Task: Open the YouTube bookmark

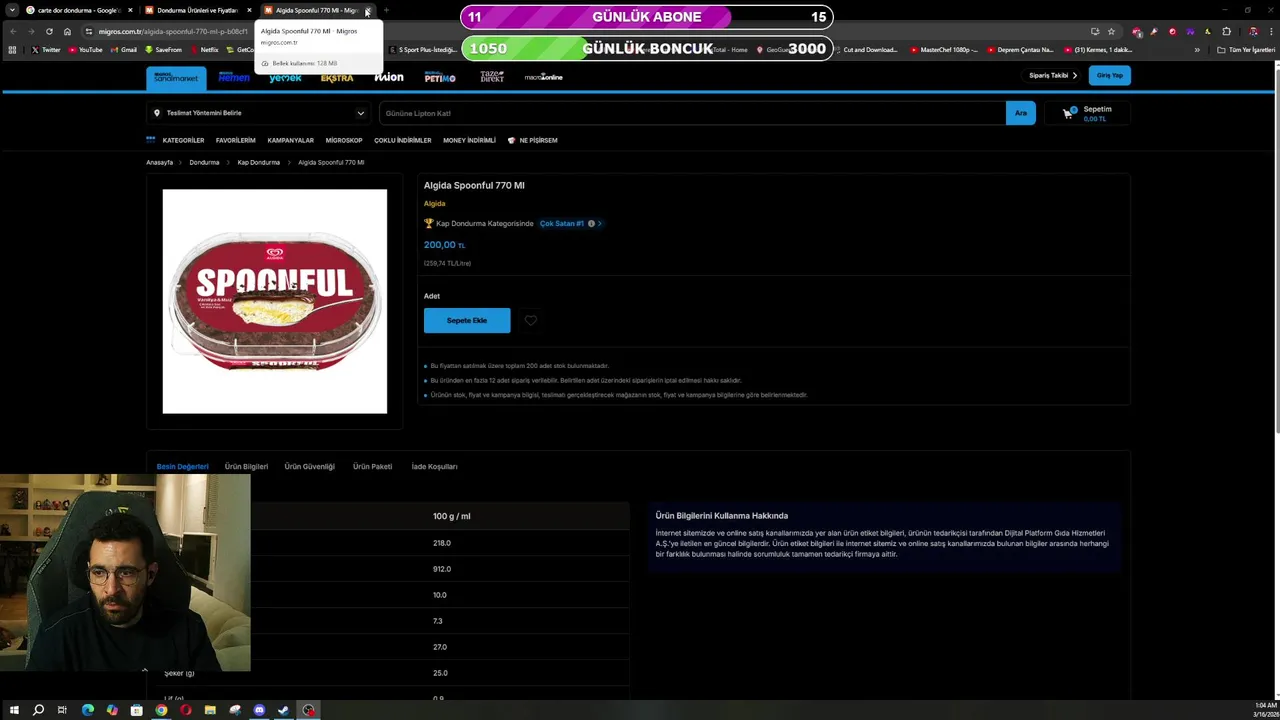Action: pyautogui.click(x=86, y=49)
